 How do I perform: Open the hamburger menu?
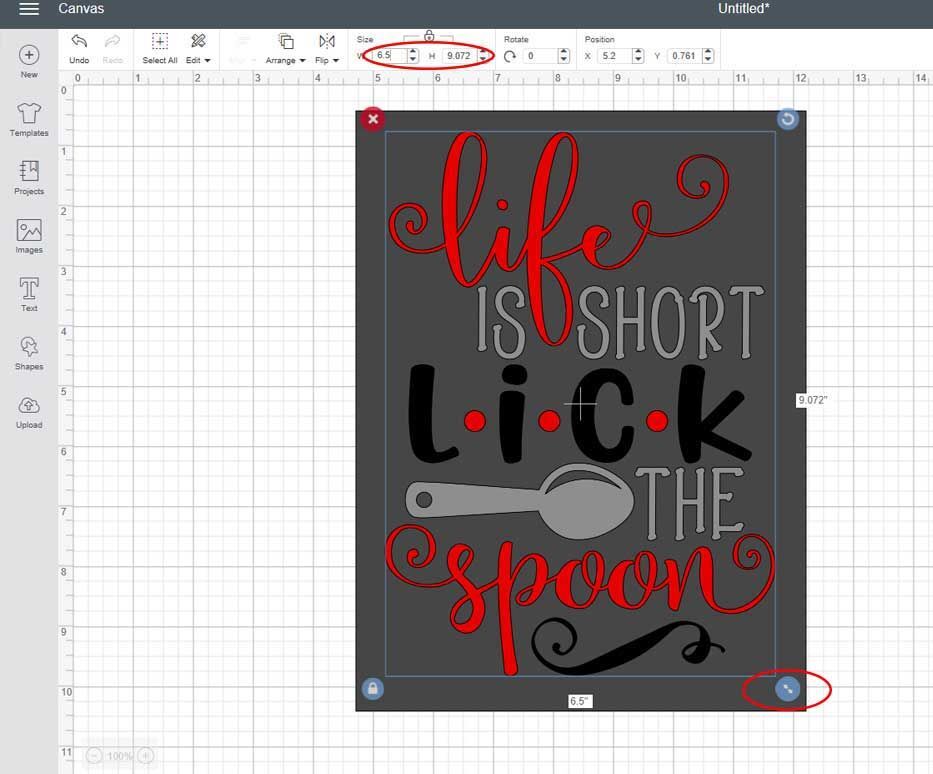coord(27,8)
